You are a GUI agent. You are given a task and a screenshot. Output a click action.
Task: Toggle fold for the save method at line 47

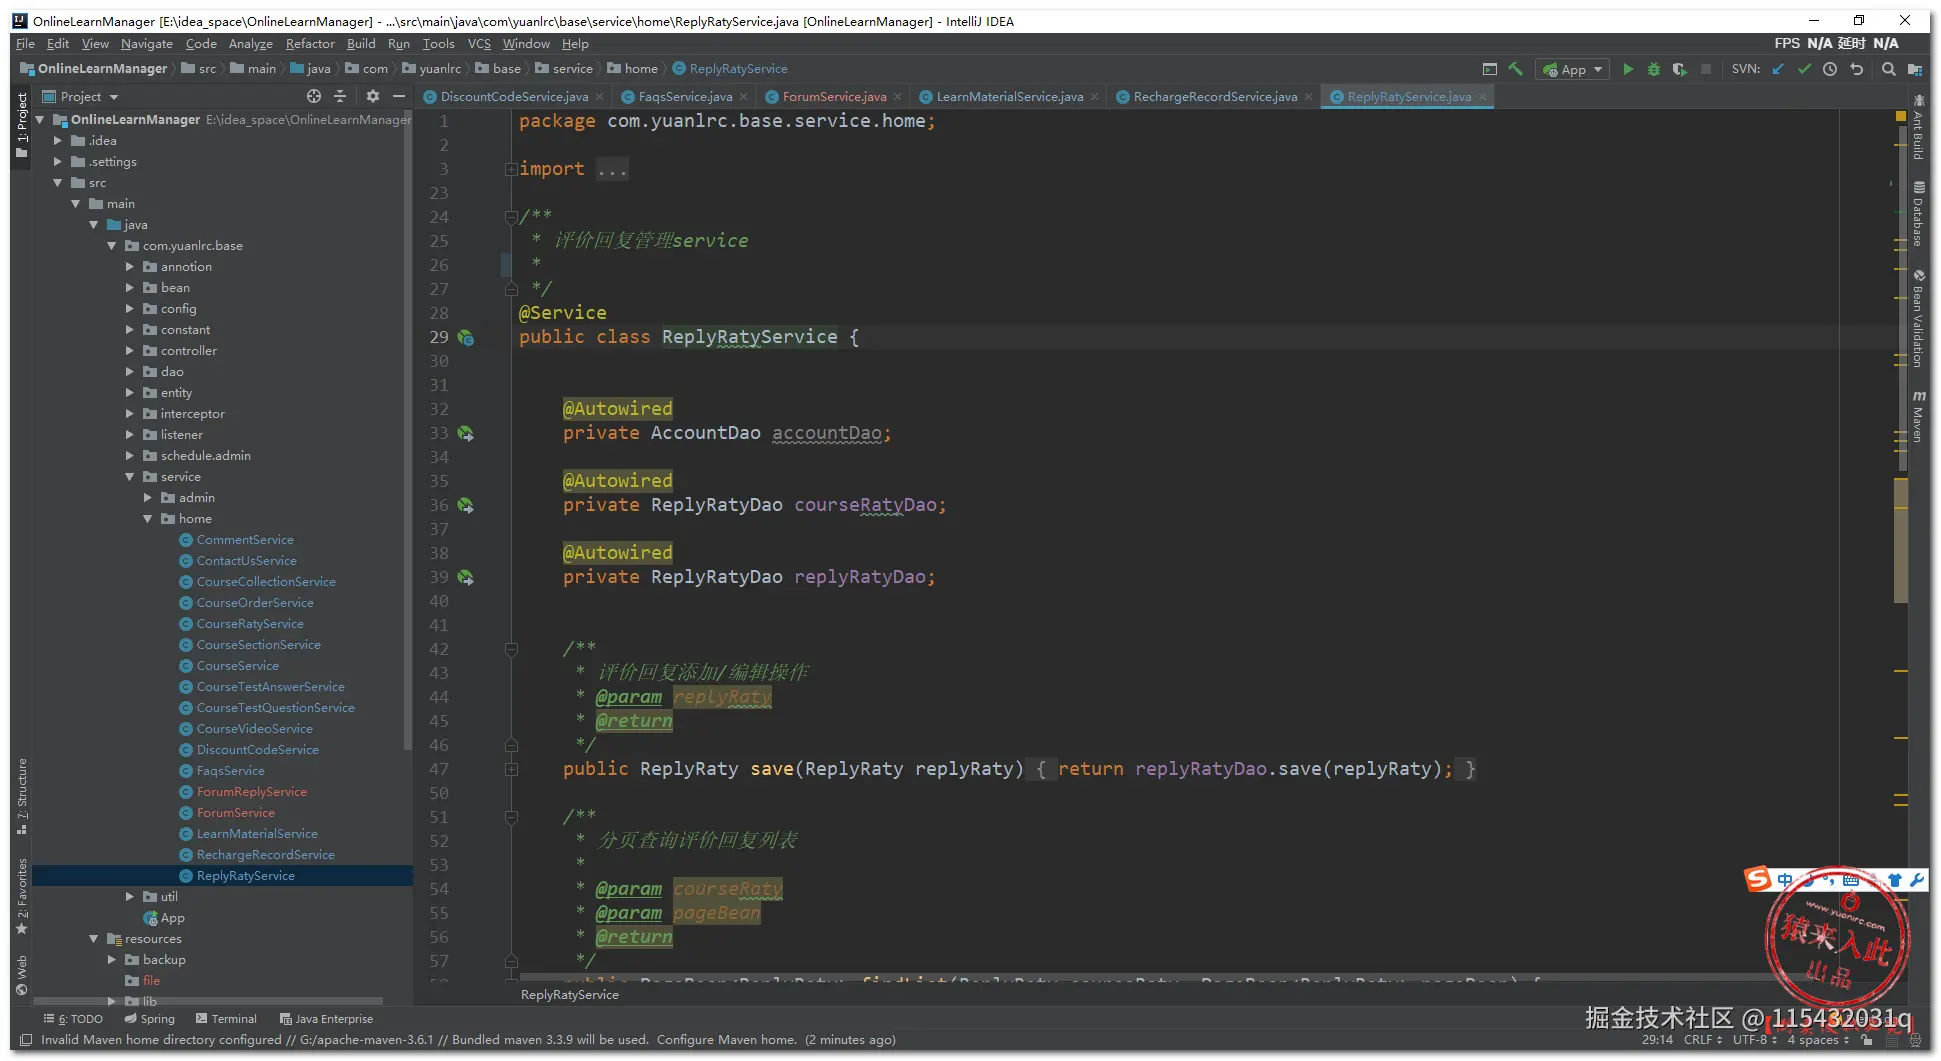511,769
